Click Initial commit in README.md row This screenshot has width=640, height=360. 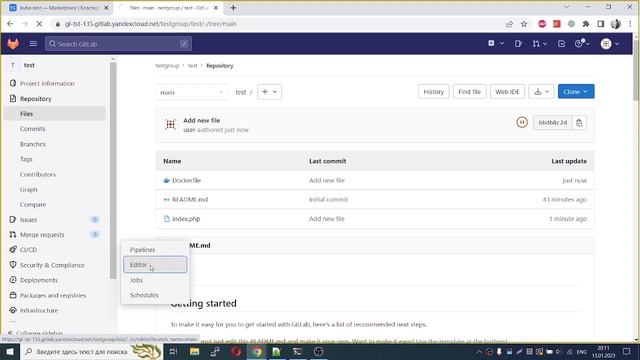tap(328, 200)
